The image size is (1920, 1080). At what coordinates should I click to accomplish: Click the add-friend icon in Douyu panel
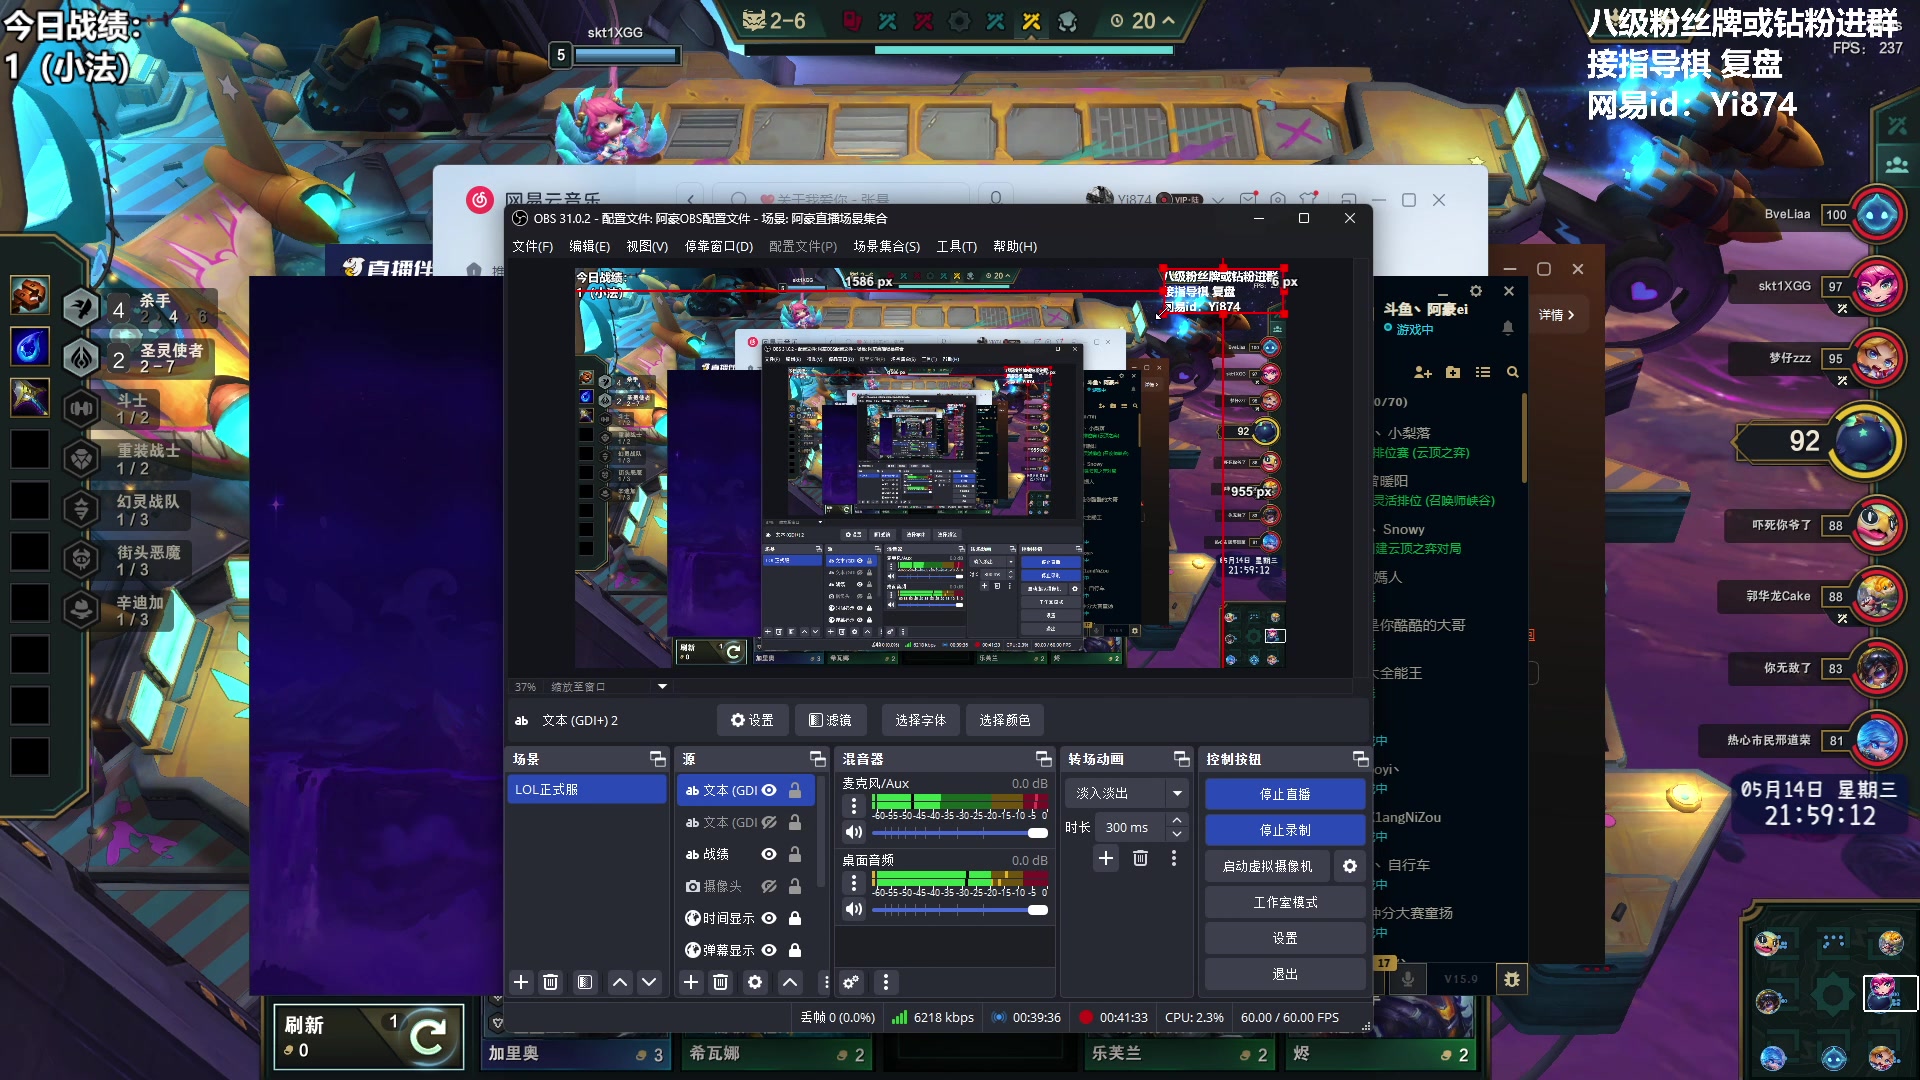1423,372
